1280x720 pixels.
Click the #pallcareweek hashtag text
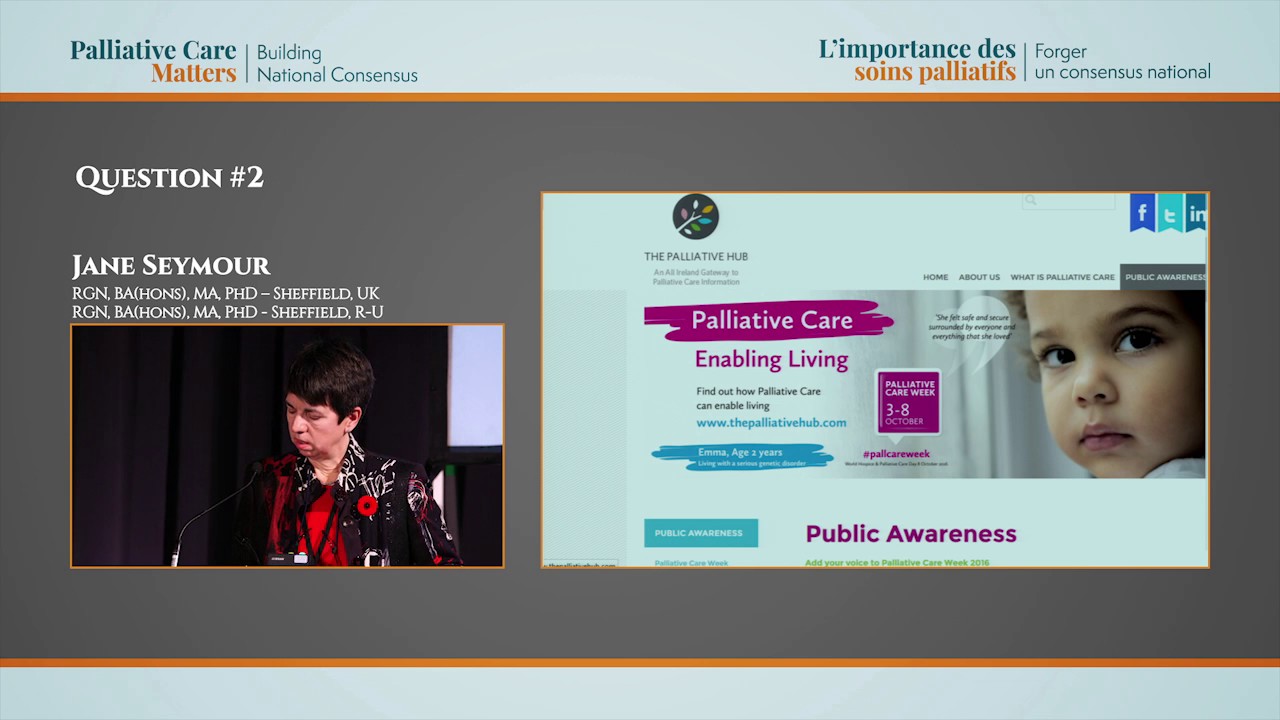896,454
